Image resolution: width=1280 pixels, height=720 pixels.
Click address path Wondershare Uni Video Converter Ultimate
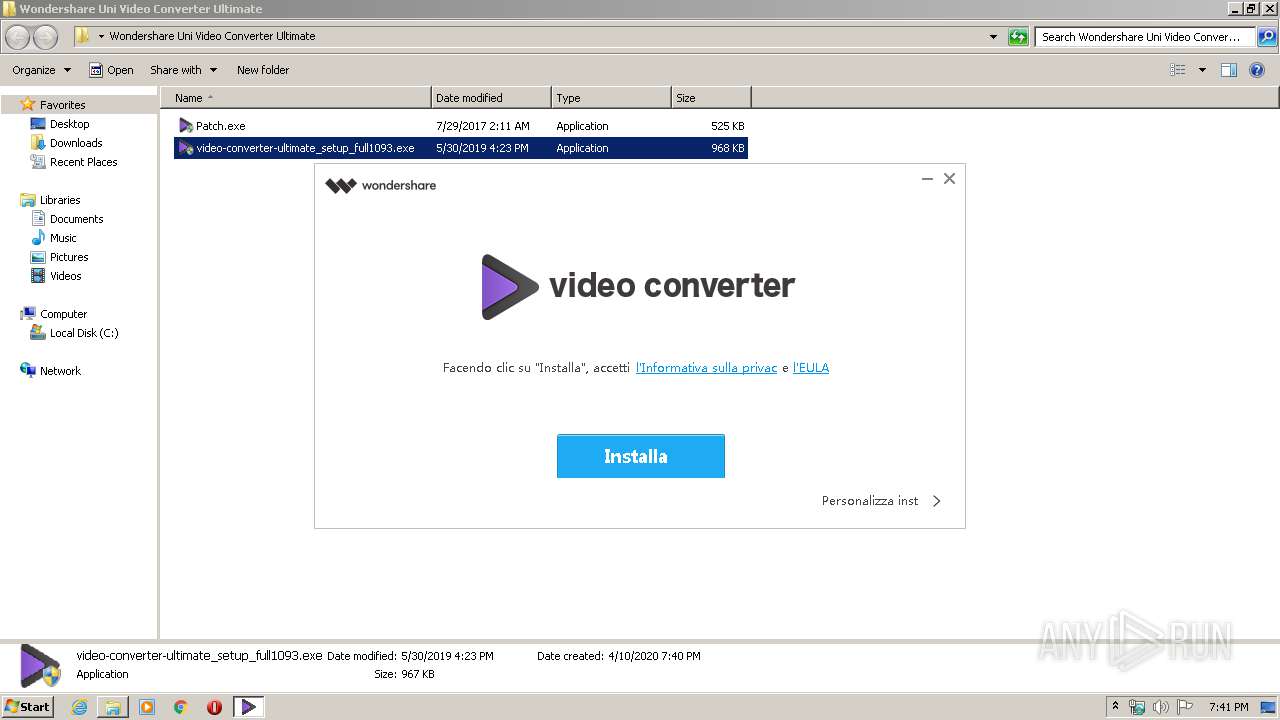[x=212, y=36]
